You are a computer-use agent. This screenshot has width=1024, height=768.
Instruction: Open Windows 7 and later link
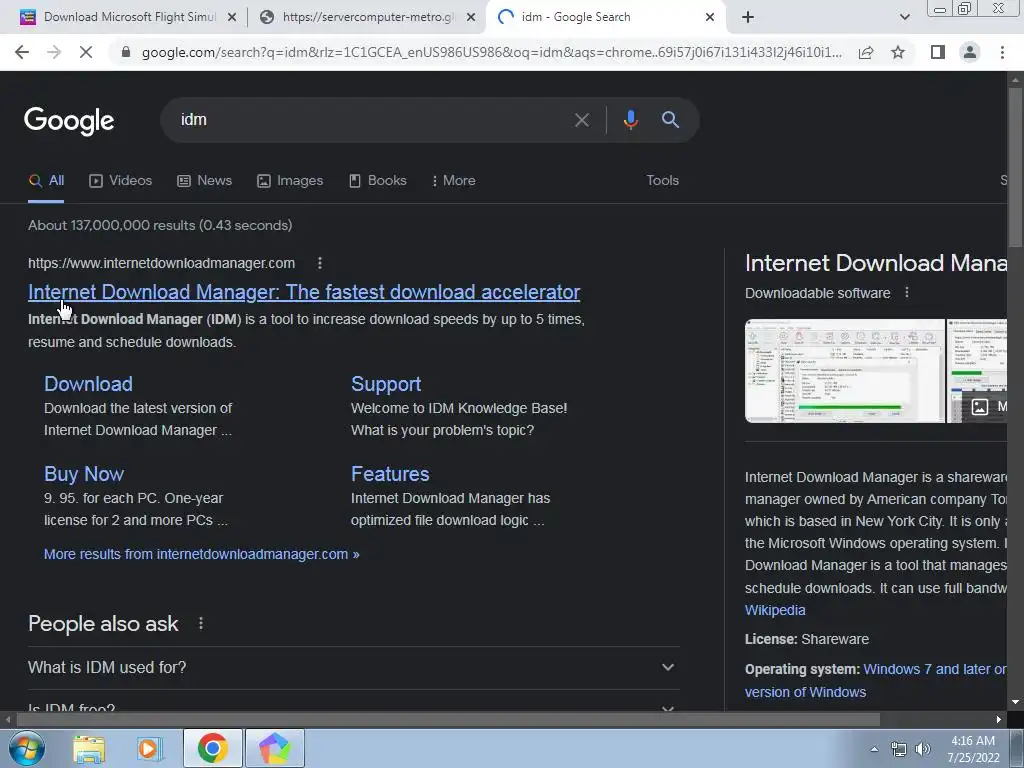(x=935, y=669)
